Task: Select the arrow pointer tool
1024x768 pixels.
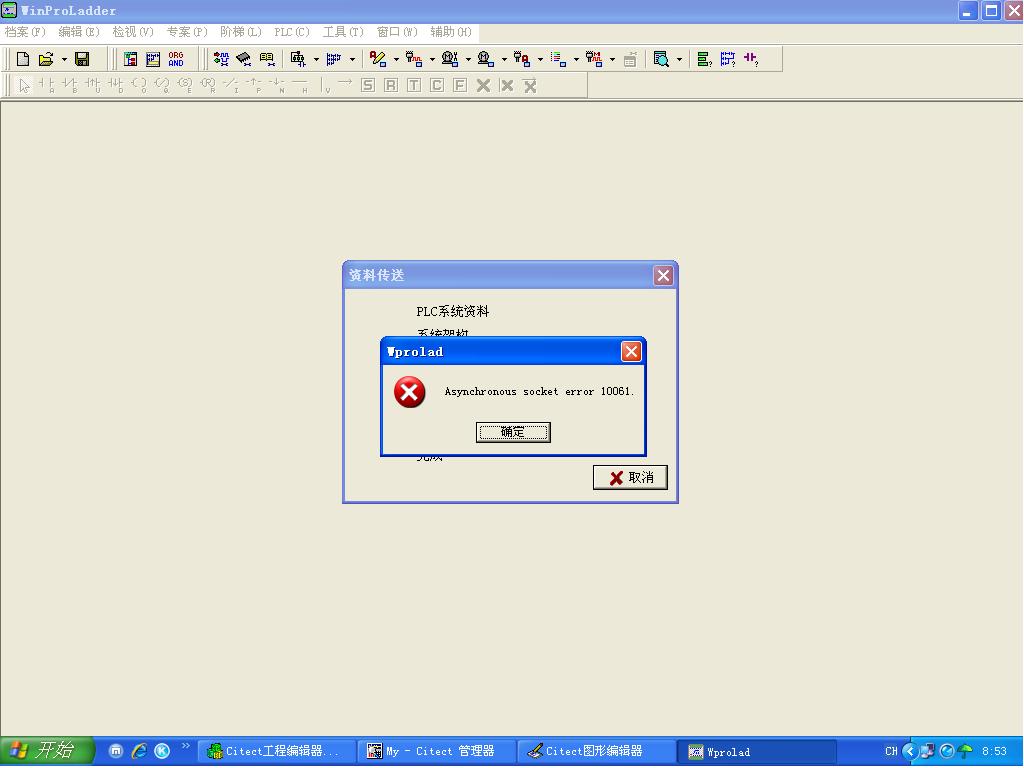Action: [24, 85]
